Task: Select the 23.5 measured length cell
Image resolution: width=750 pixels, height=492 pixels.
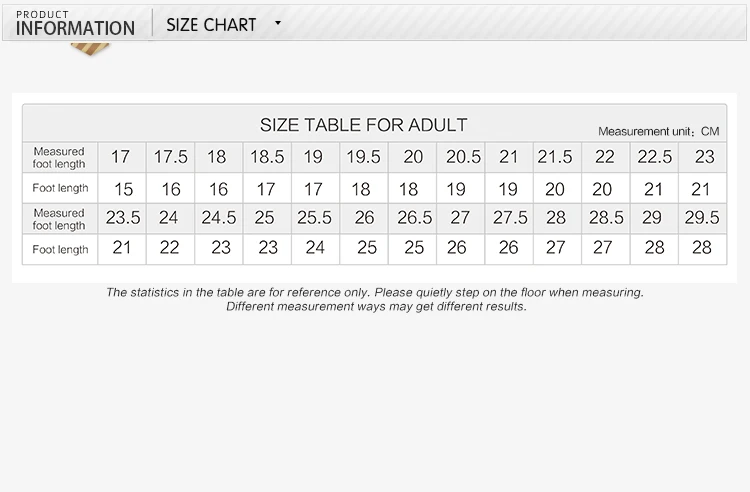Action: point(123,218)
